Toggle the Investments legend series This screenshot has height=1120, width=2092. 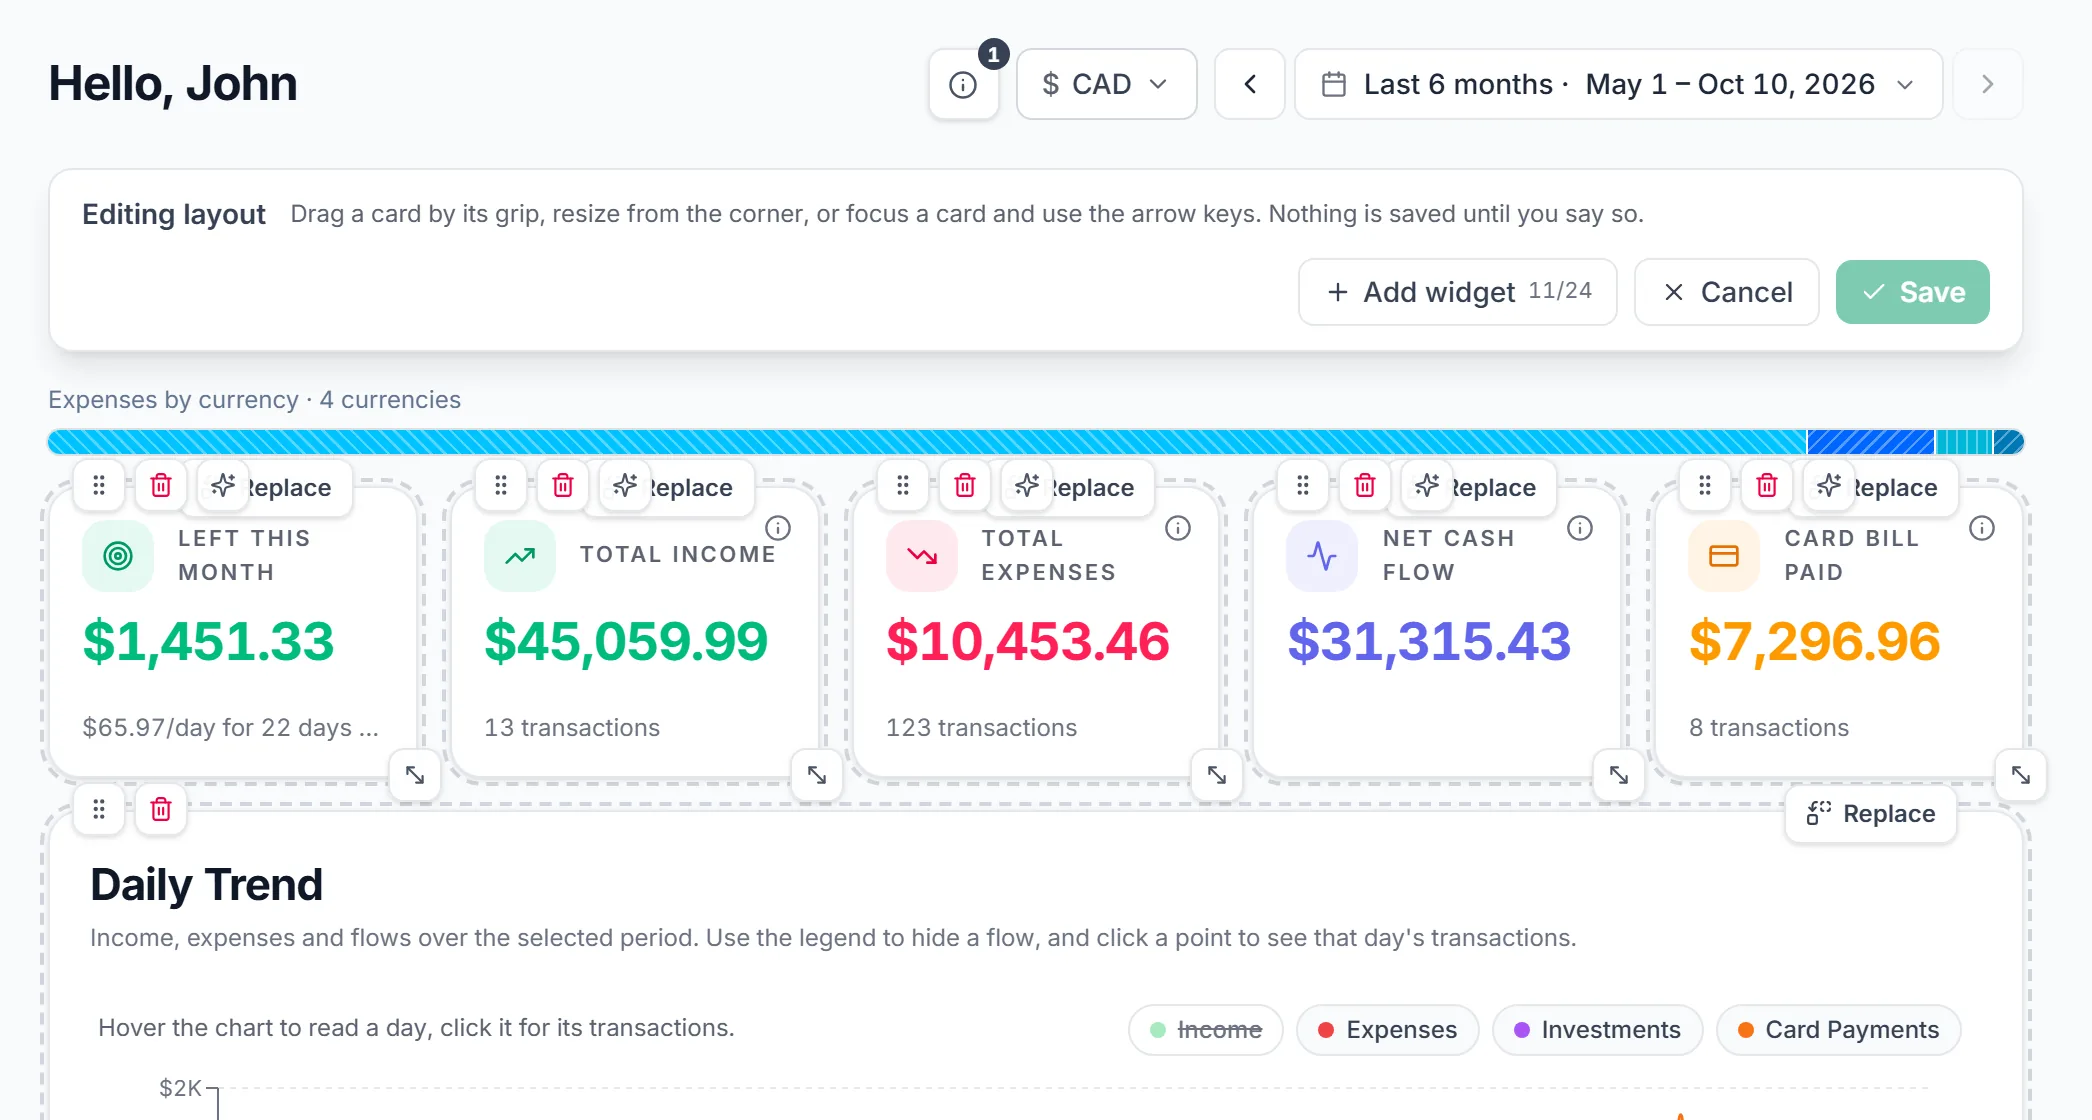click(1598, 1030)
